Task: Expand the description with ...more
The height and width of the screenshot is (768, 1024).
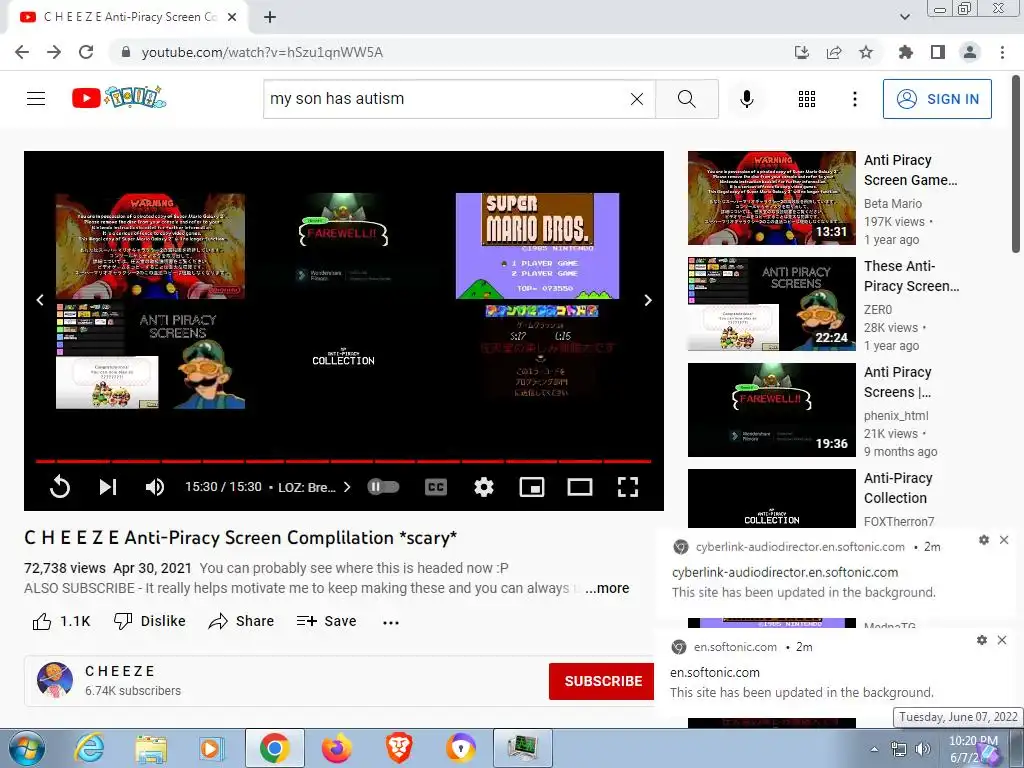Action: (607, 588)
